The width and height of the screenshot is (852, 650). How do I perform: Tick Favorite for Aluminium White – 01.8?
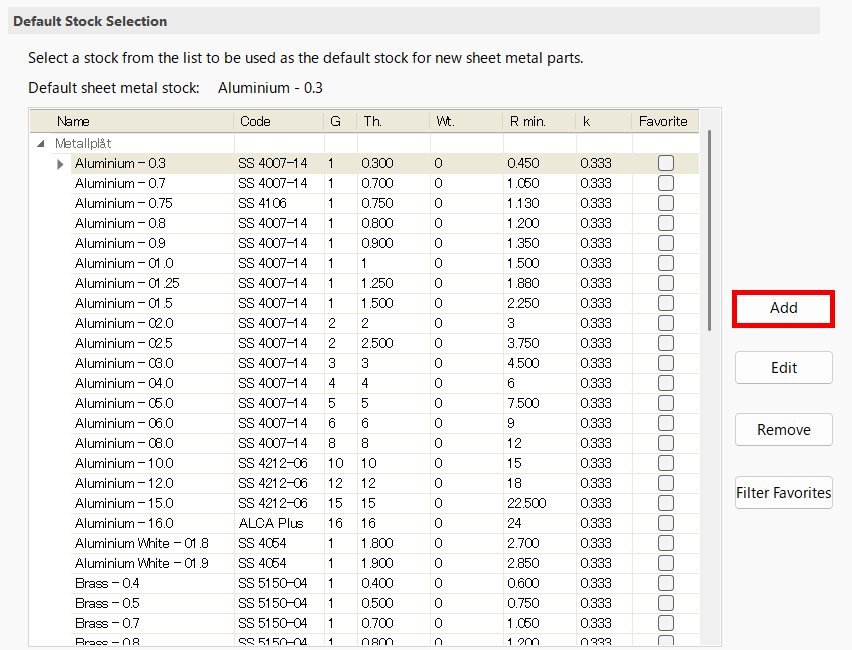coord(666,543)
